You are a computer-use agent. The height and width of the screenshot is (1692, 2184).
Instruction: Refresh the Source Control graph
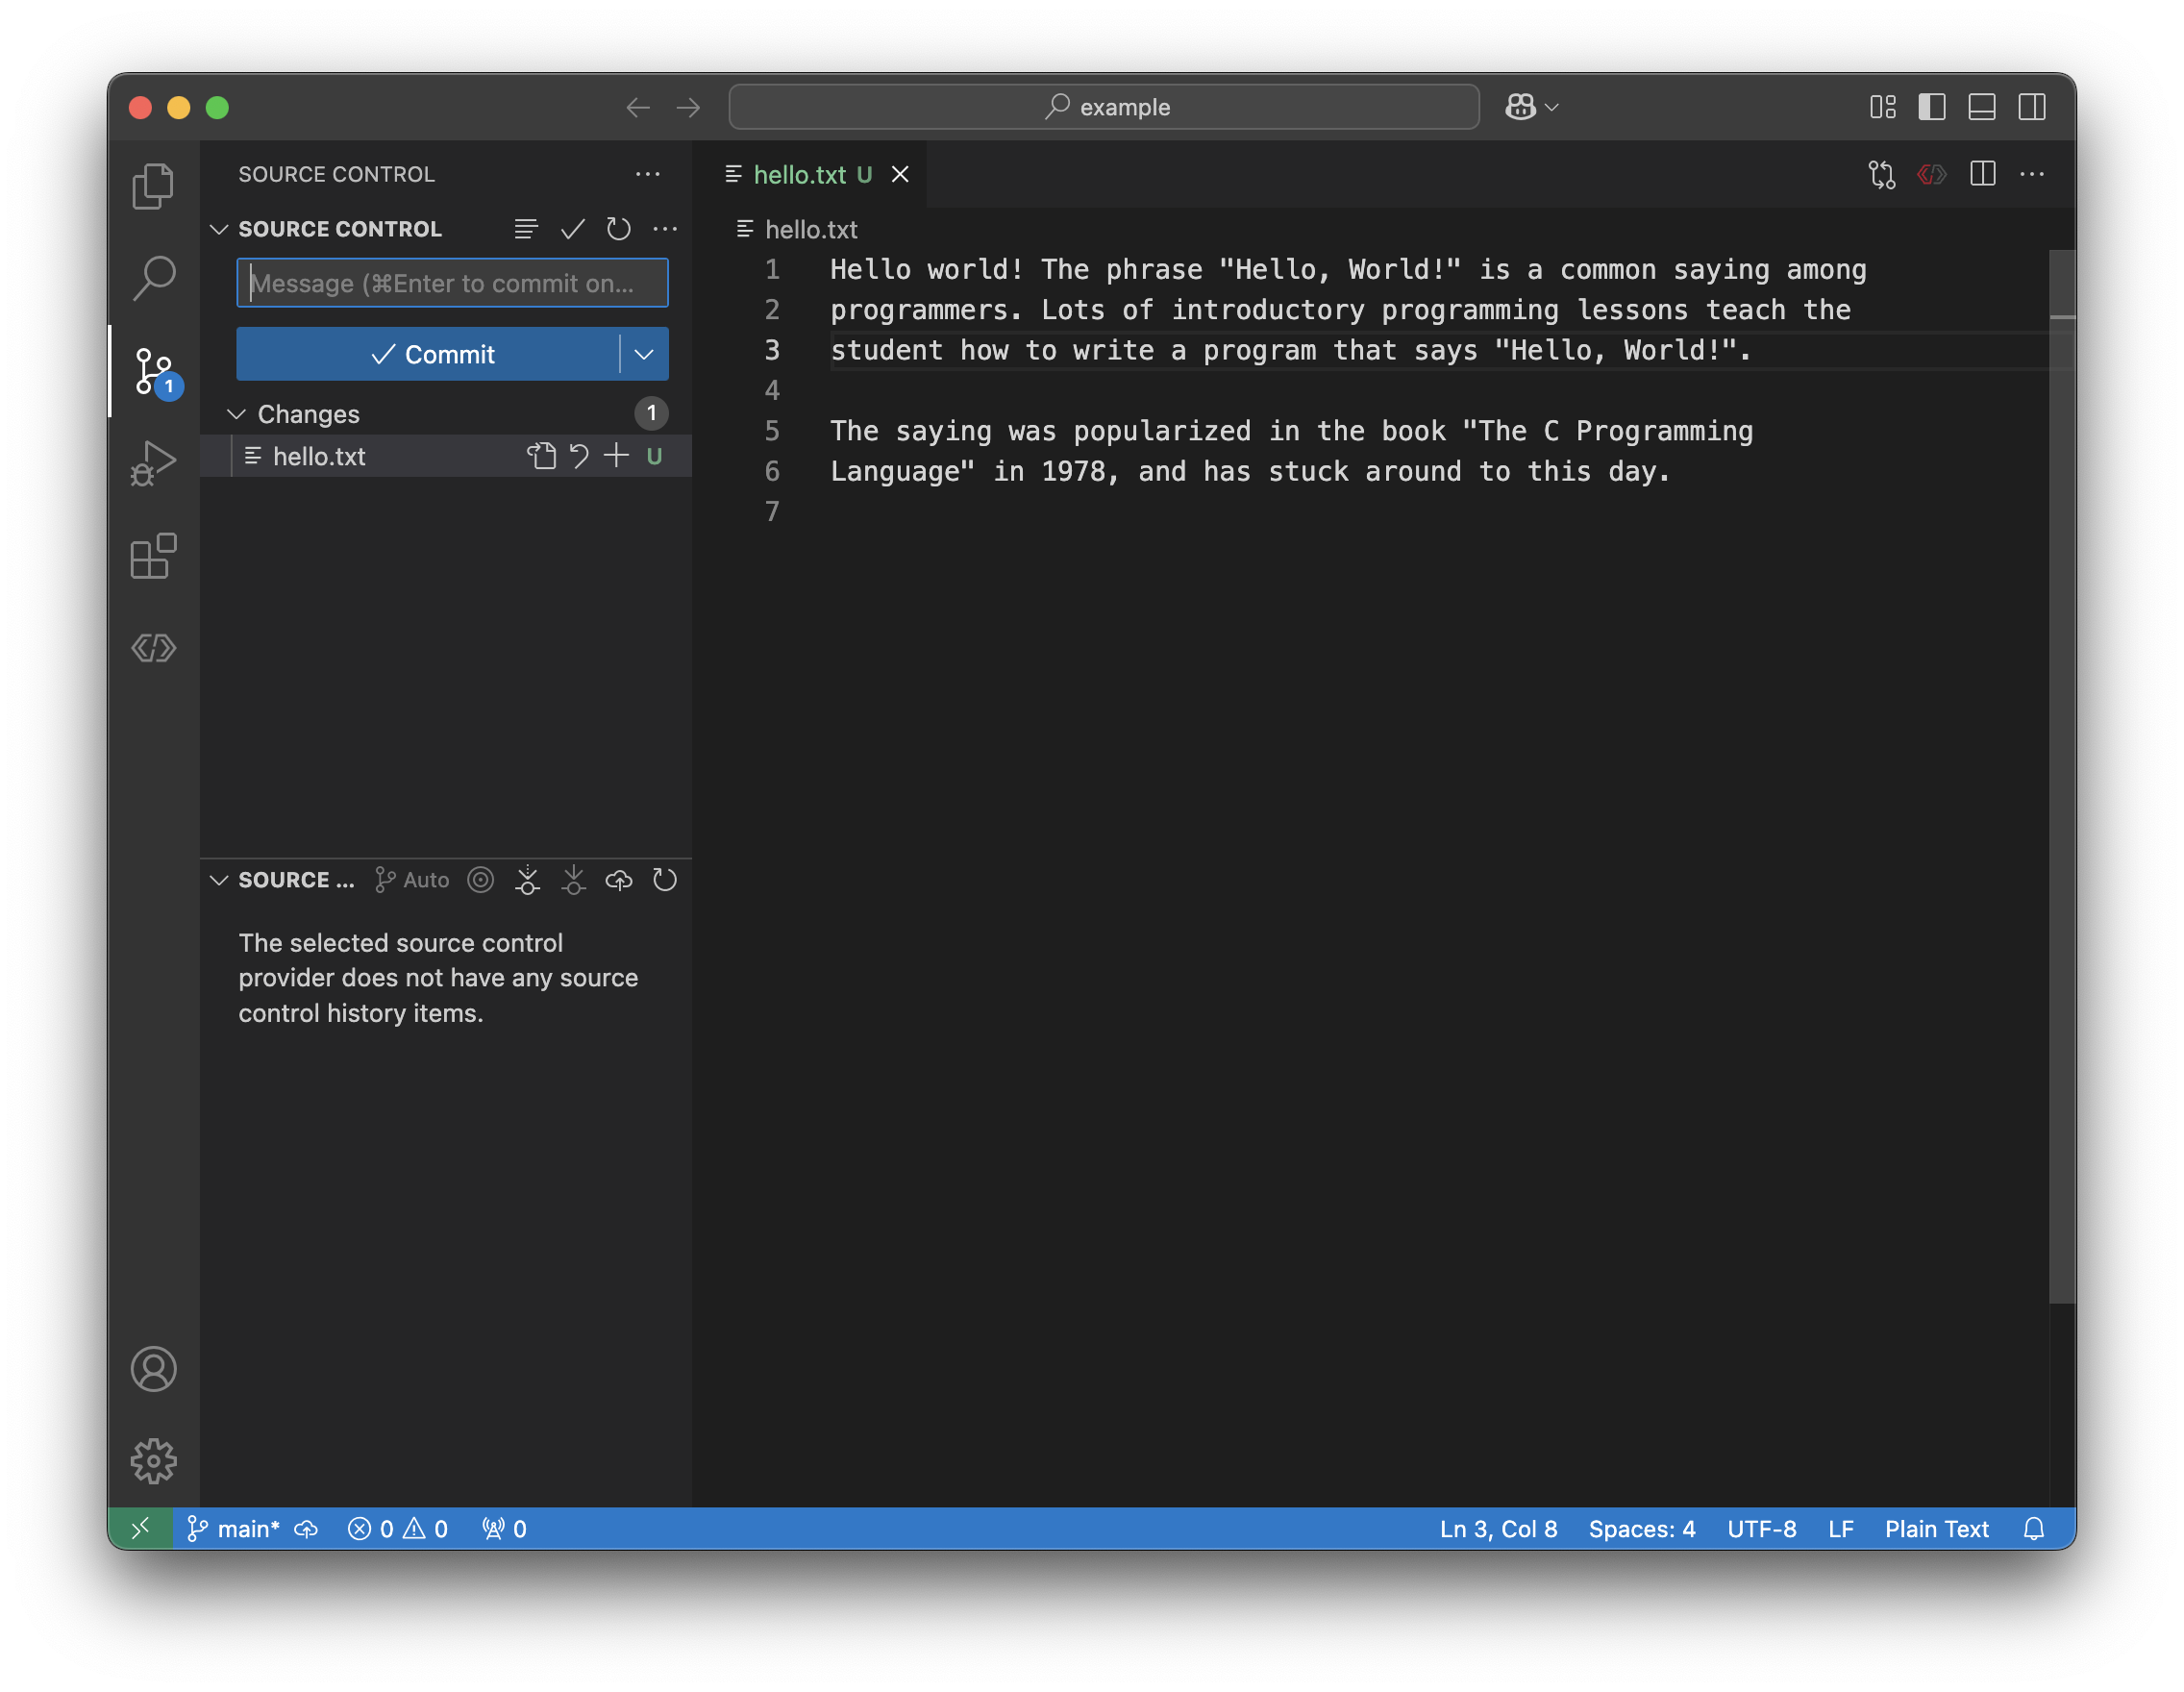pyautogui.click(x=665, y=880)
